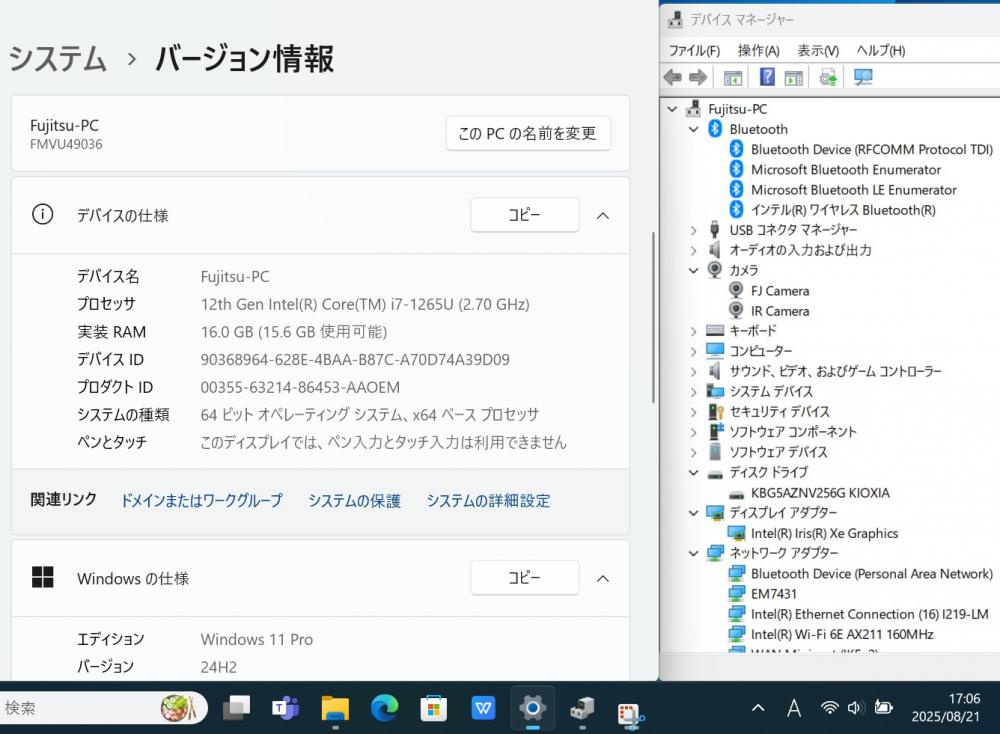The image size is (1000, 734).
Task: Collapse the ディスプレイ アダプター category
Action: (x=694, y=513)
